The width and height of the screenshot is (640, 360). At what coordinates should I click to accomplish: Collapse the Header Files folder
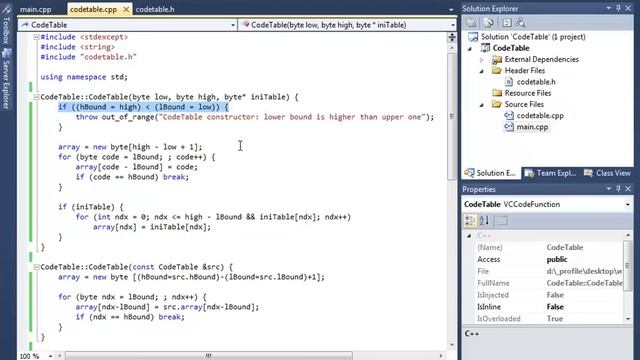coord(482,71)
